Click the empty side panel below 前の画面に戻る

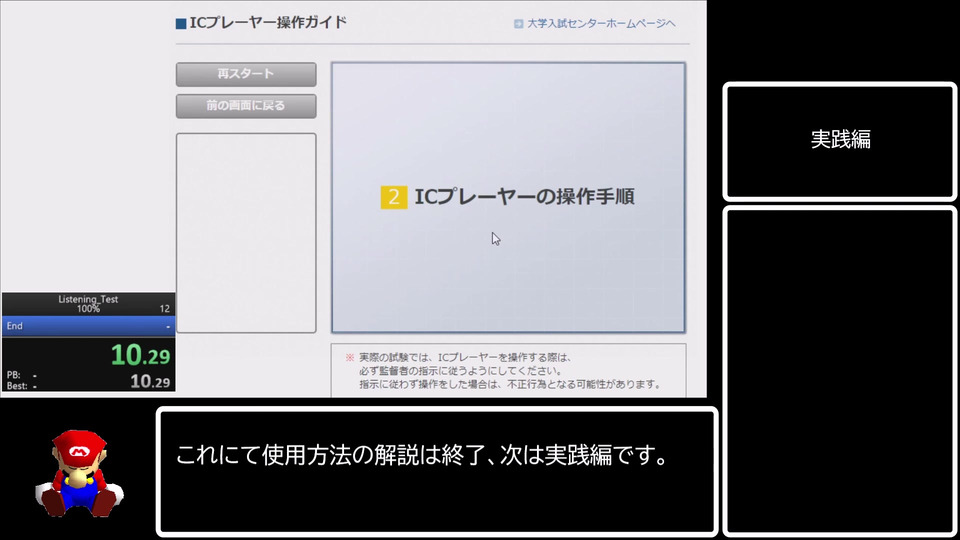[246, 233]
